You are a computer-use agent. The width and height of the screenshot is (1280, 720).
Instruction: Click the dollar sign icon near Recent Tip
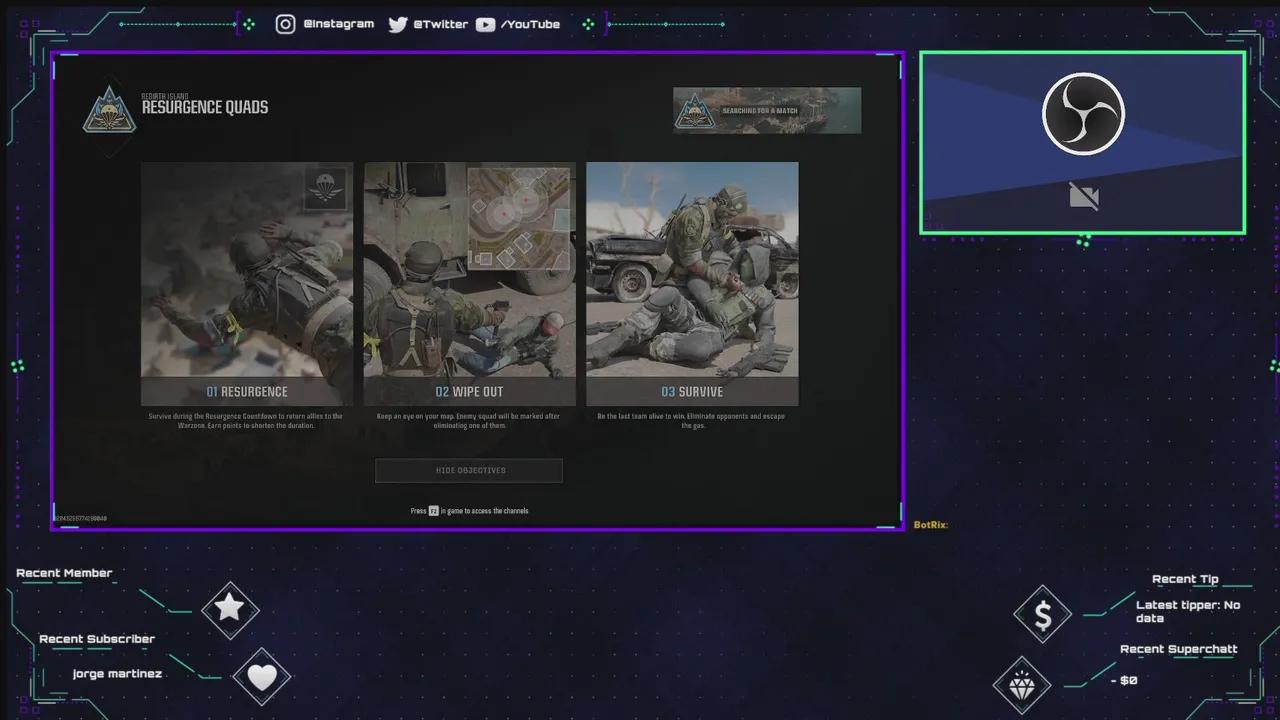pyautogui.click(x=1042, y=615)
